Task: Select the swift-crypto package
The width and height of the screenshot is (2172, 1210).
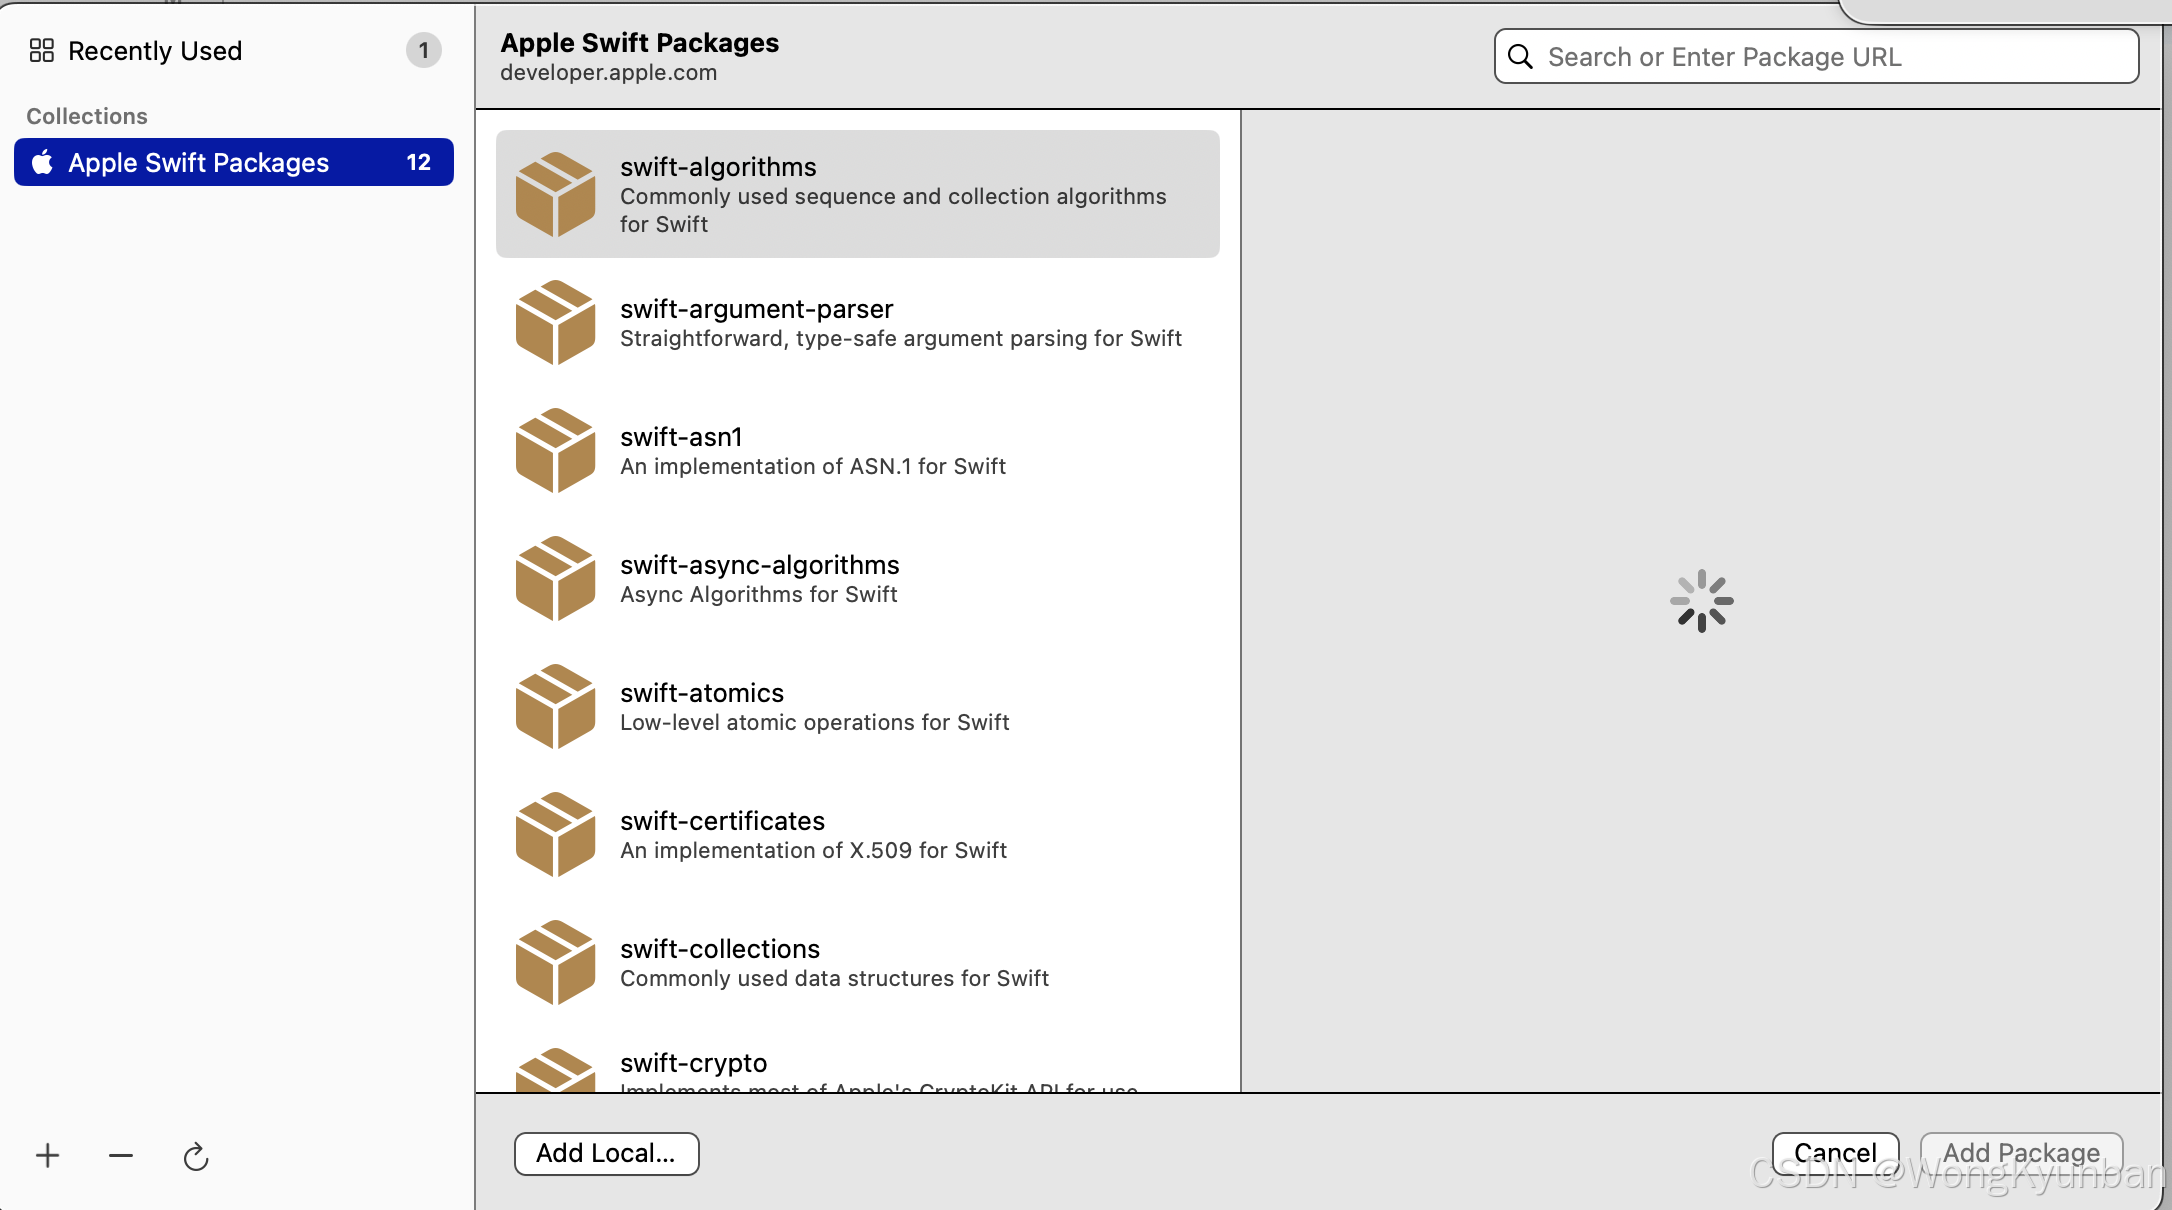Action: click(x=694, y=1064)
